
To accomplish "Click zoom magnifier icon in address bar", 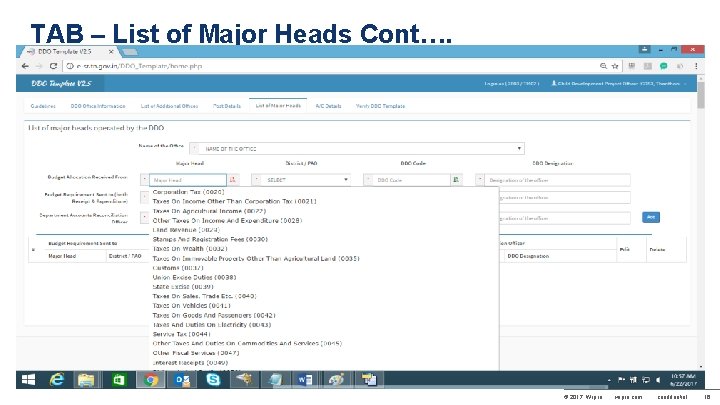I will click(603, 66).
